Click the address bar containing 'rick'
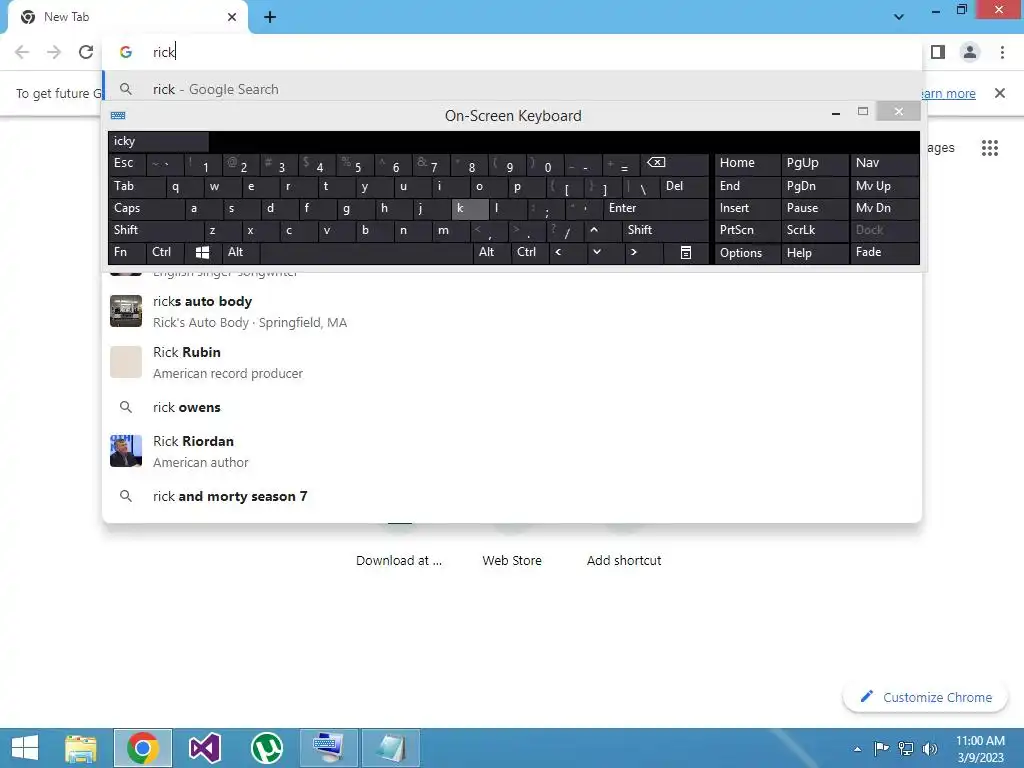The width and height of the screenshot is (1024, 768). 512,52
